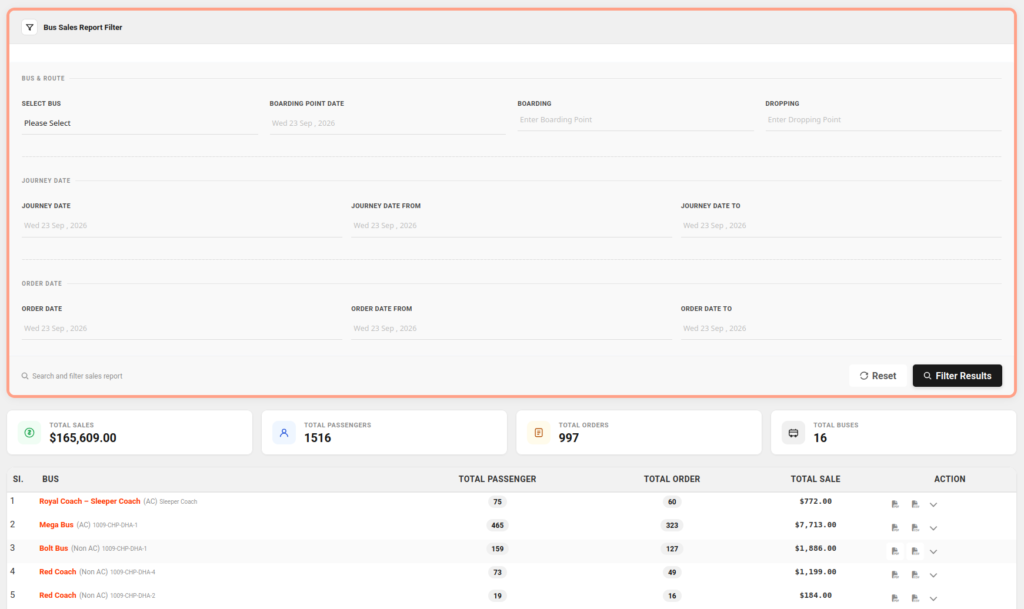Click the 323 order badge for Mega Bus

click(x=671, y=525)
